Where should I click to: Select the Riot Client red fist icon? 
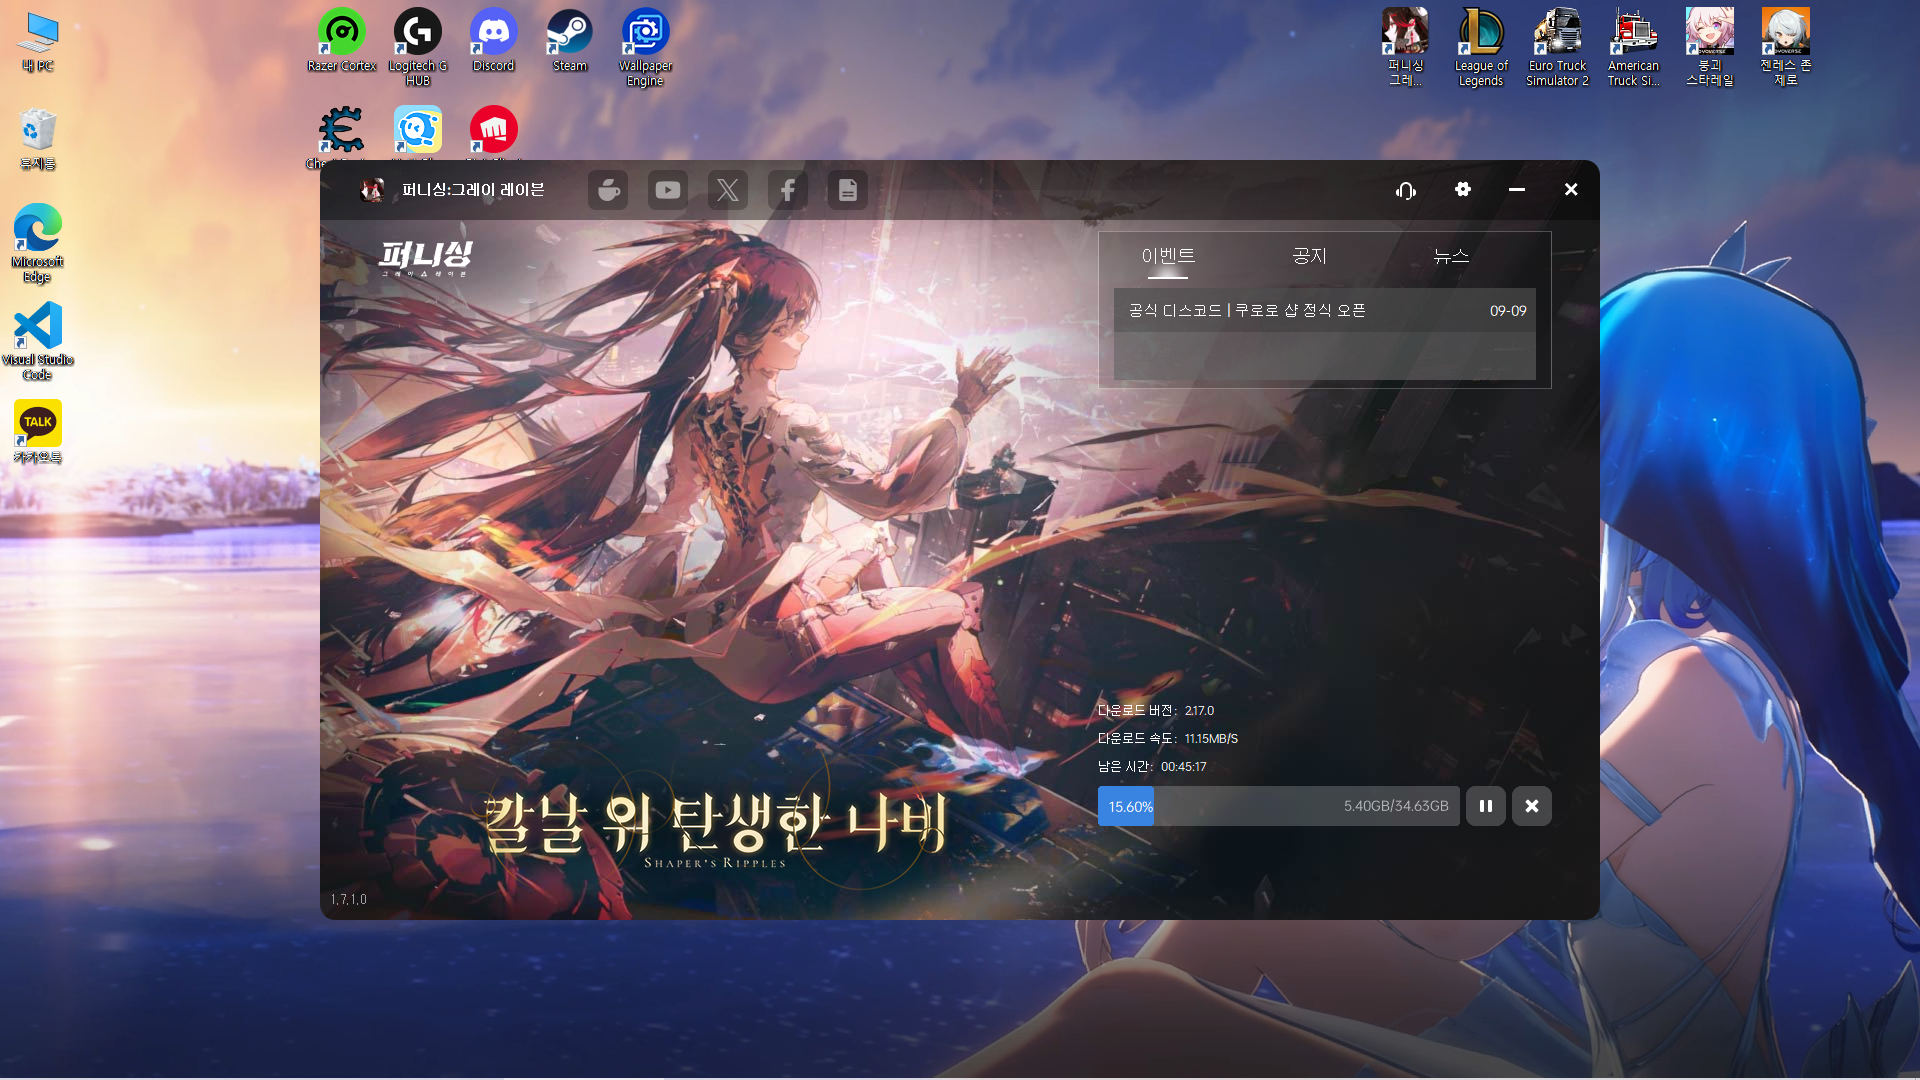pyautogui.click(x=494, y=132)
